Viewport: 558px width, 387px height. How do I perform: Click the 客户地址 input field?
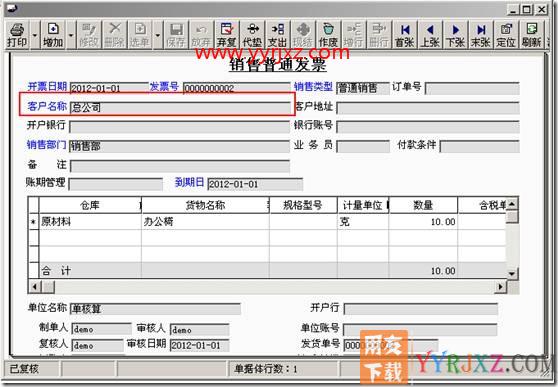(428, 108)
